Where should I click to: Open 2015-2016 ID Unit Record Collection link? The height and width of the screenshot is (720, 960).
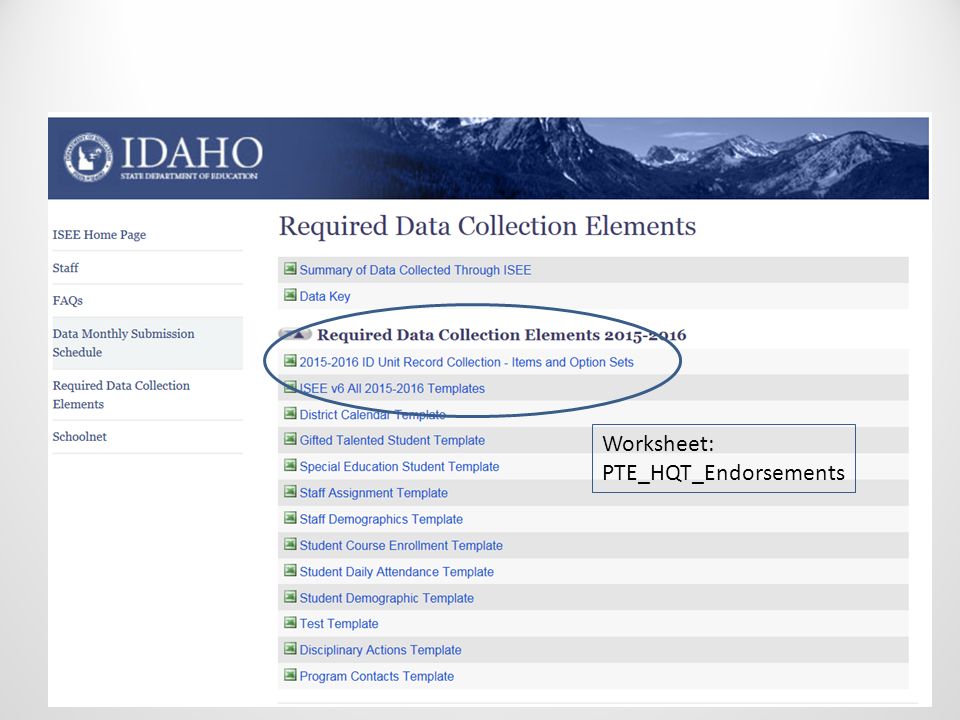pyautogui.click(x=467, y=362)
